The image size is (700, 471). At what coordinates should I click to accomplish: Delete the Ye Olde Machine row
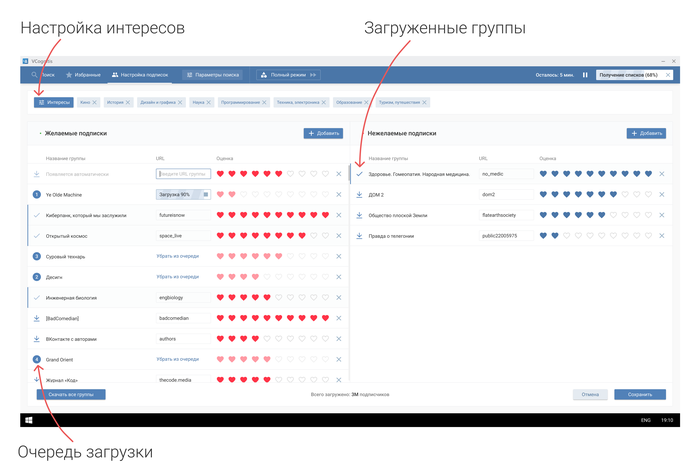click(x=338, y=194)
